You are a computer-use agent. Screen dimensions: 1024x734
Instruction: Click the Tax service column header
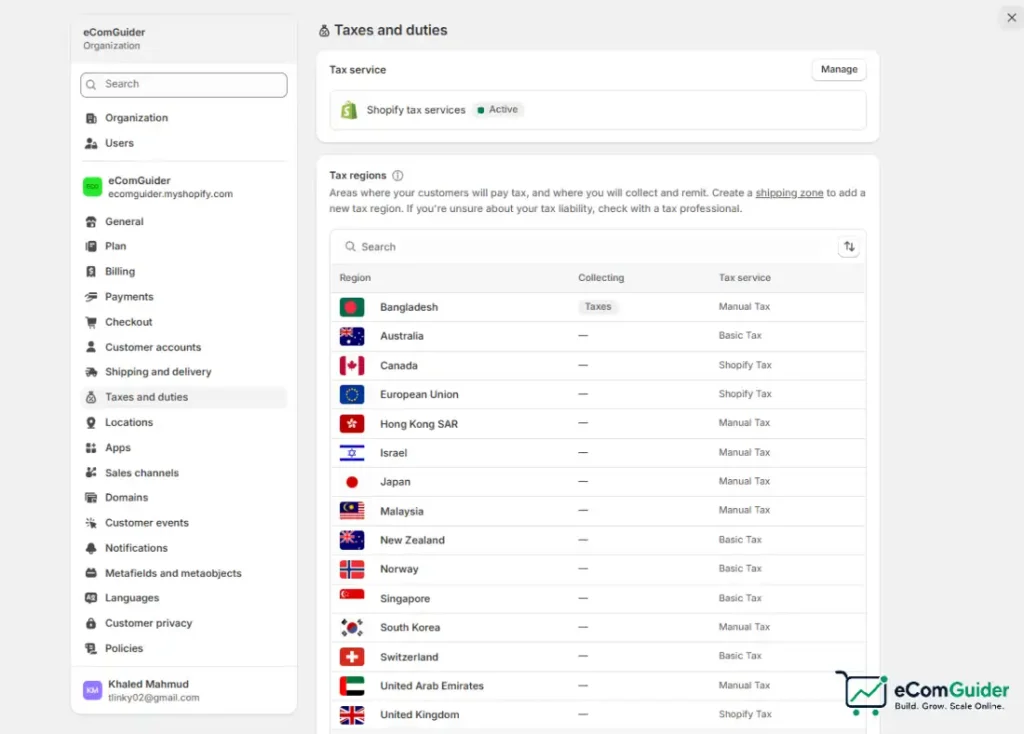pyautogui.click(x=744, y=278)
